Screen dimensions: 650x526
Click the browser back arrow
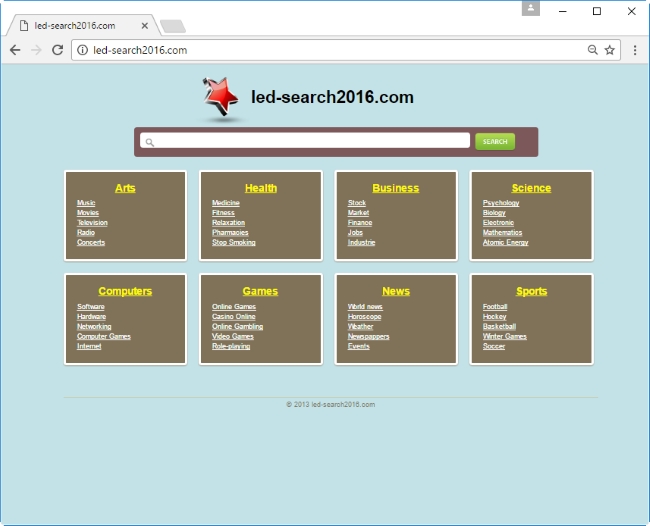[15, 50]
